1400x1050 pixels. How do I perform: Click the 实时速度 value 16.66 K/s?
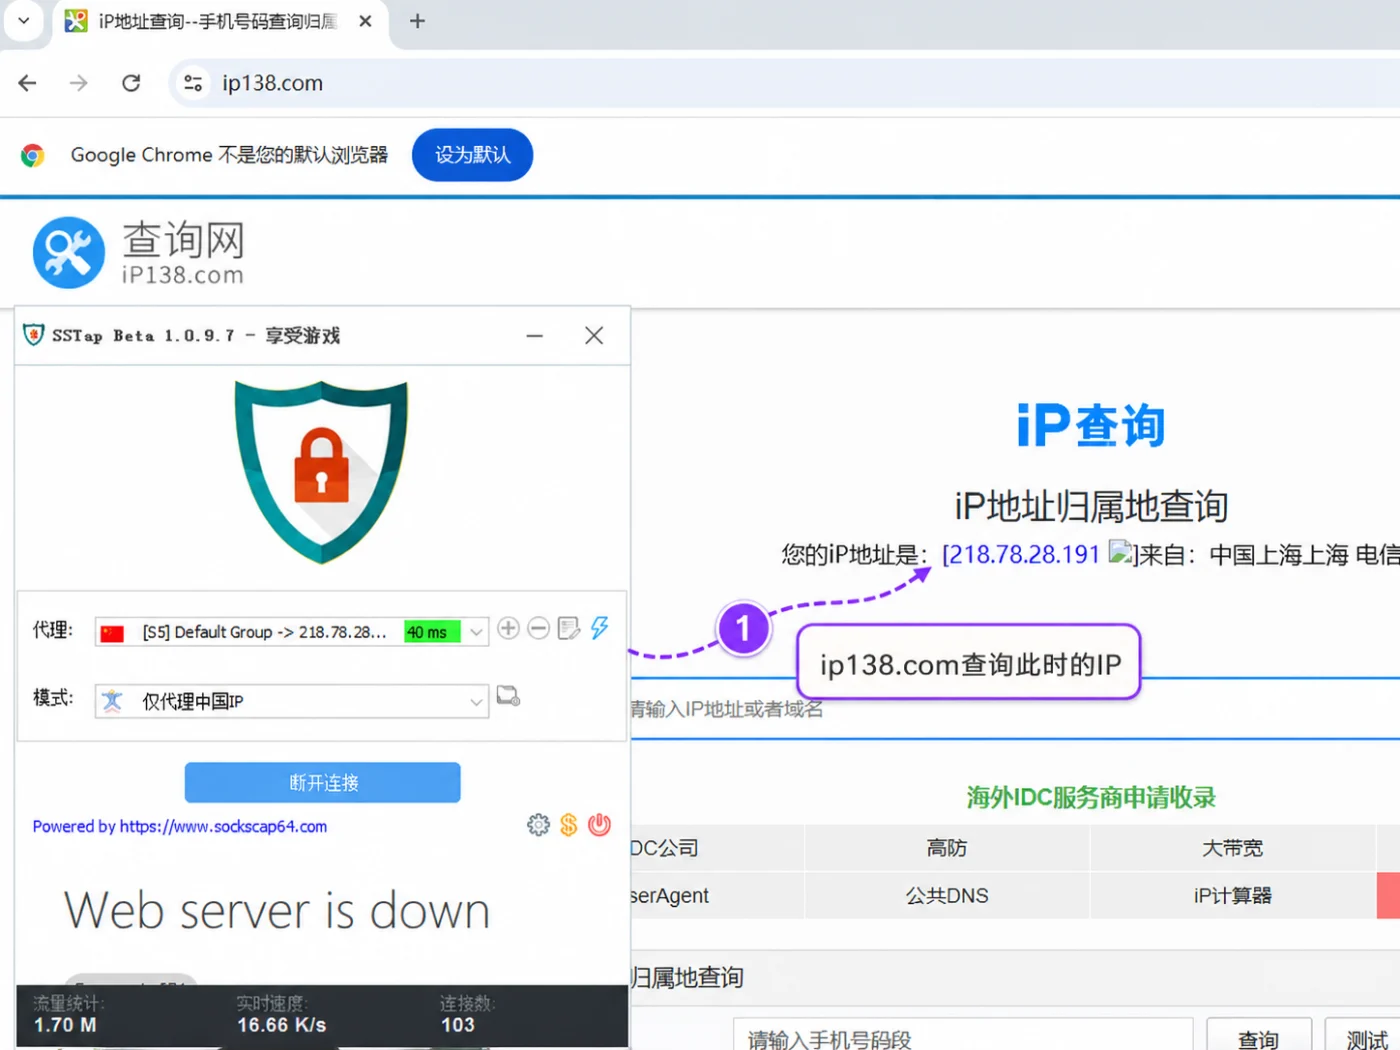(281, 1025)
